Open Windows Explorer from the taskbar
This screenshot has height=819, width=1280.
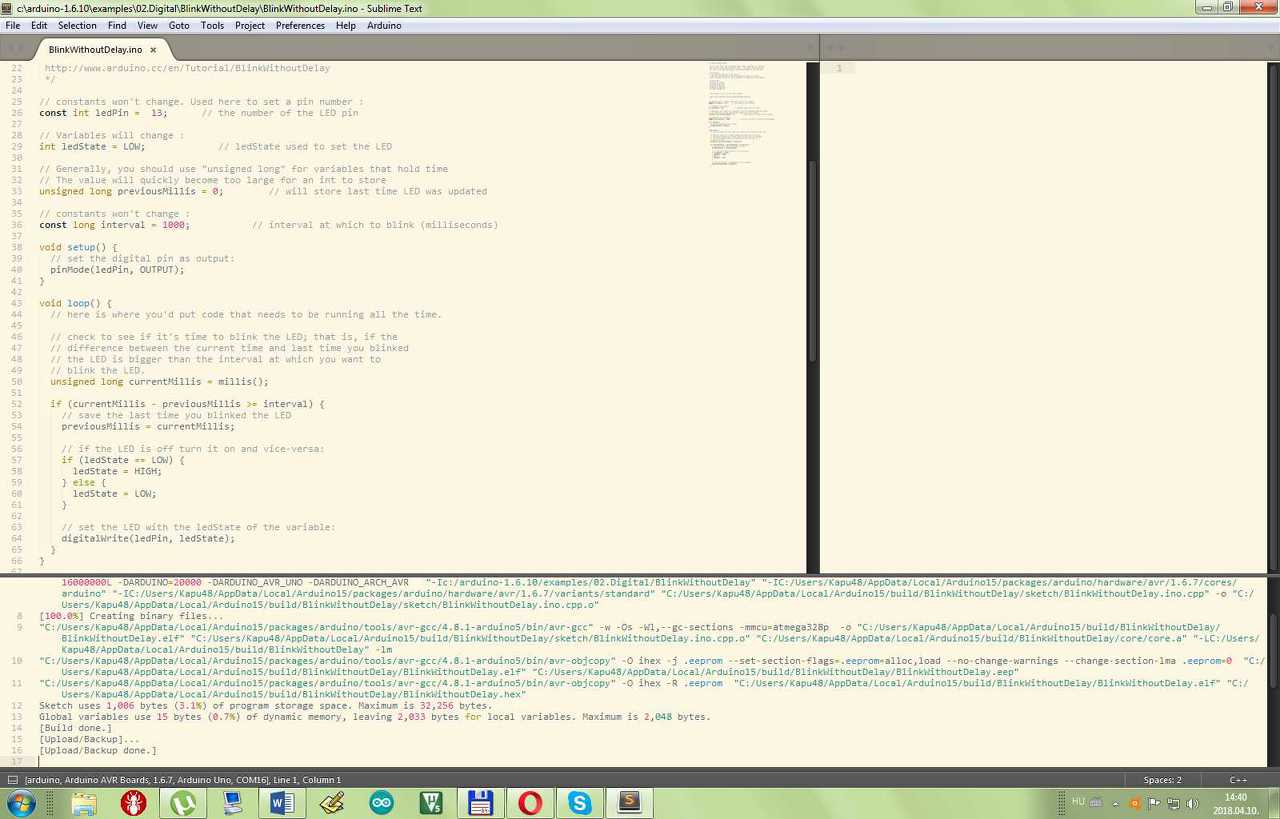point(84,803)
